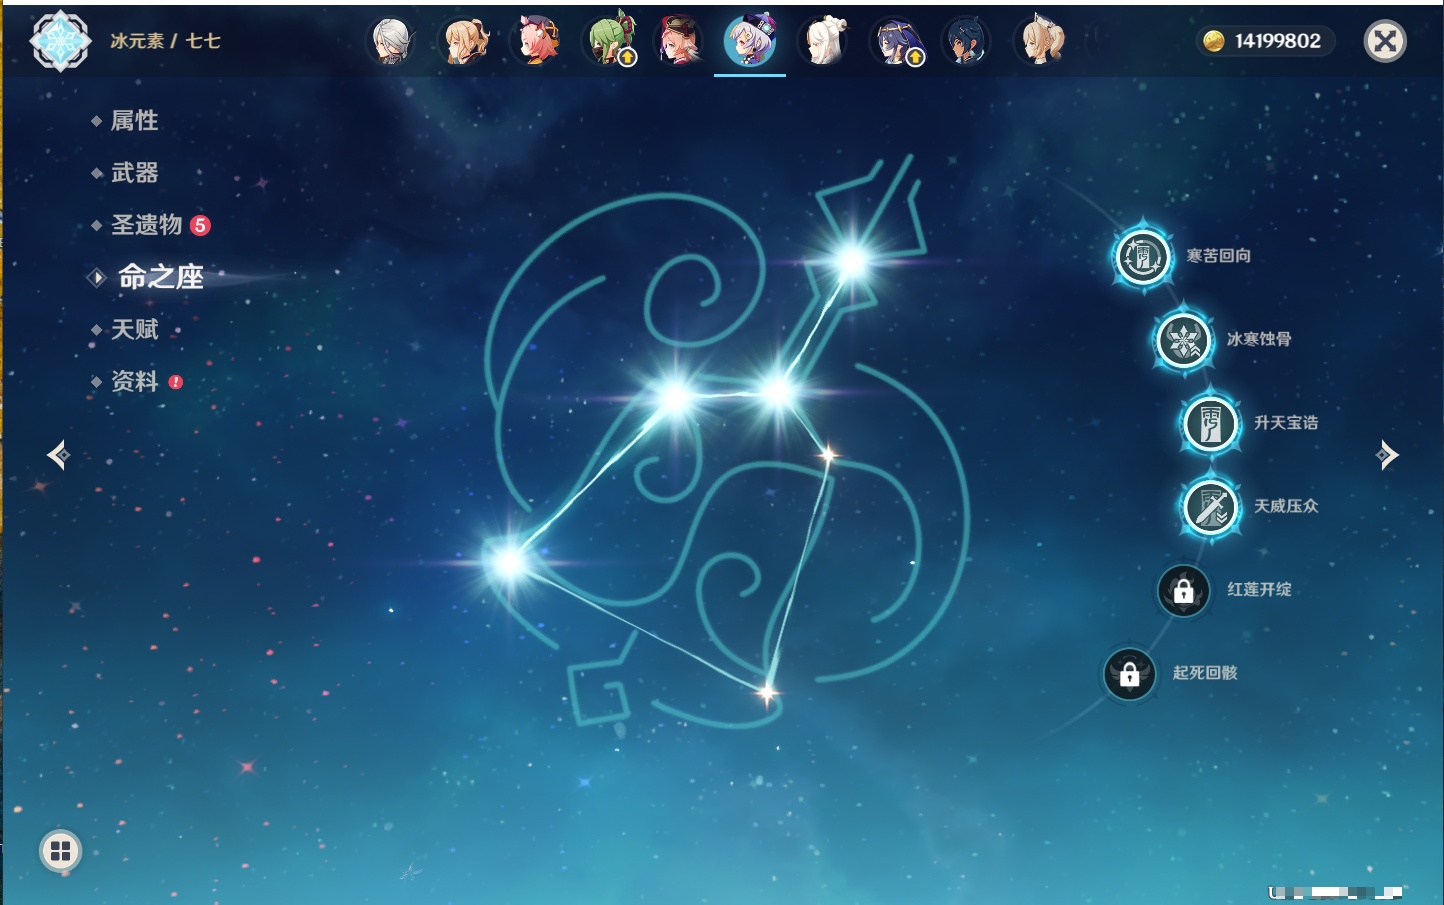
Task: Click the Cryo element emblem beside 冰元素
Action: [x=60, y=41]
